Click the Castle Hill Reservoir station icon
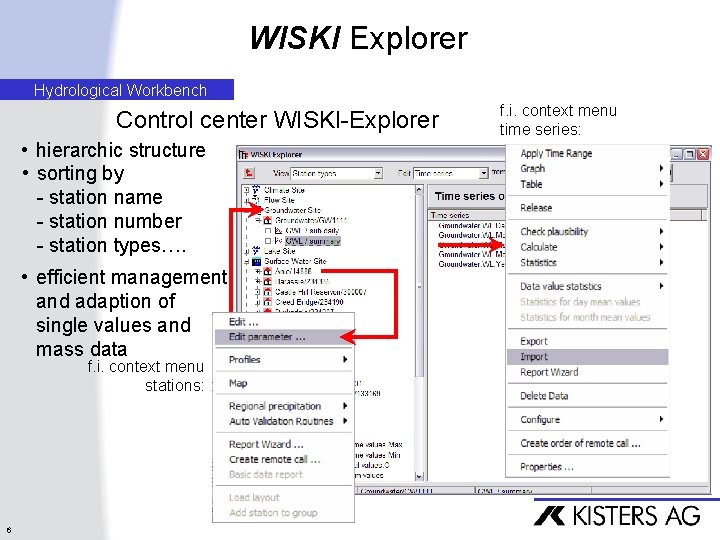This screenshot has height=540, width=720. pos(267,292)
